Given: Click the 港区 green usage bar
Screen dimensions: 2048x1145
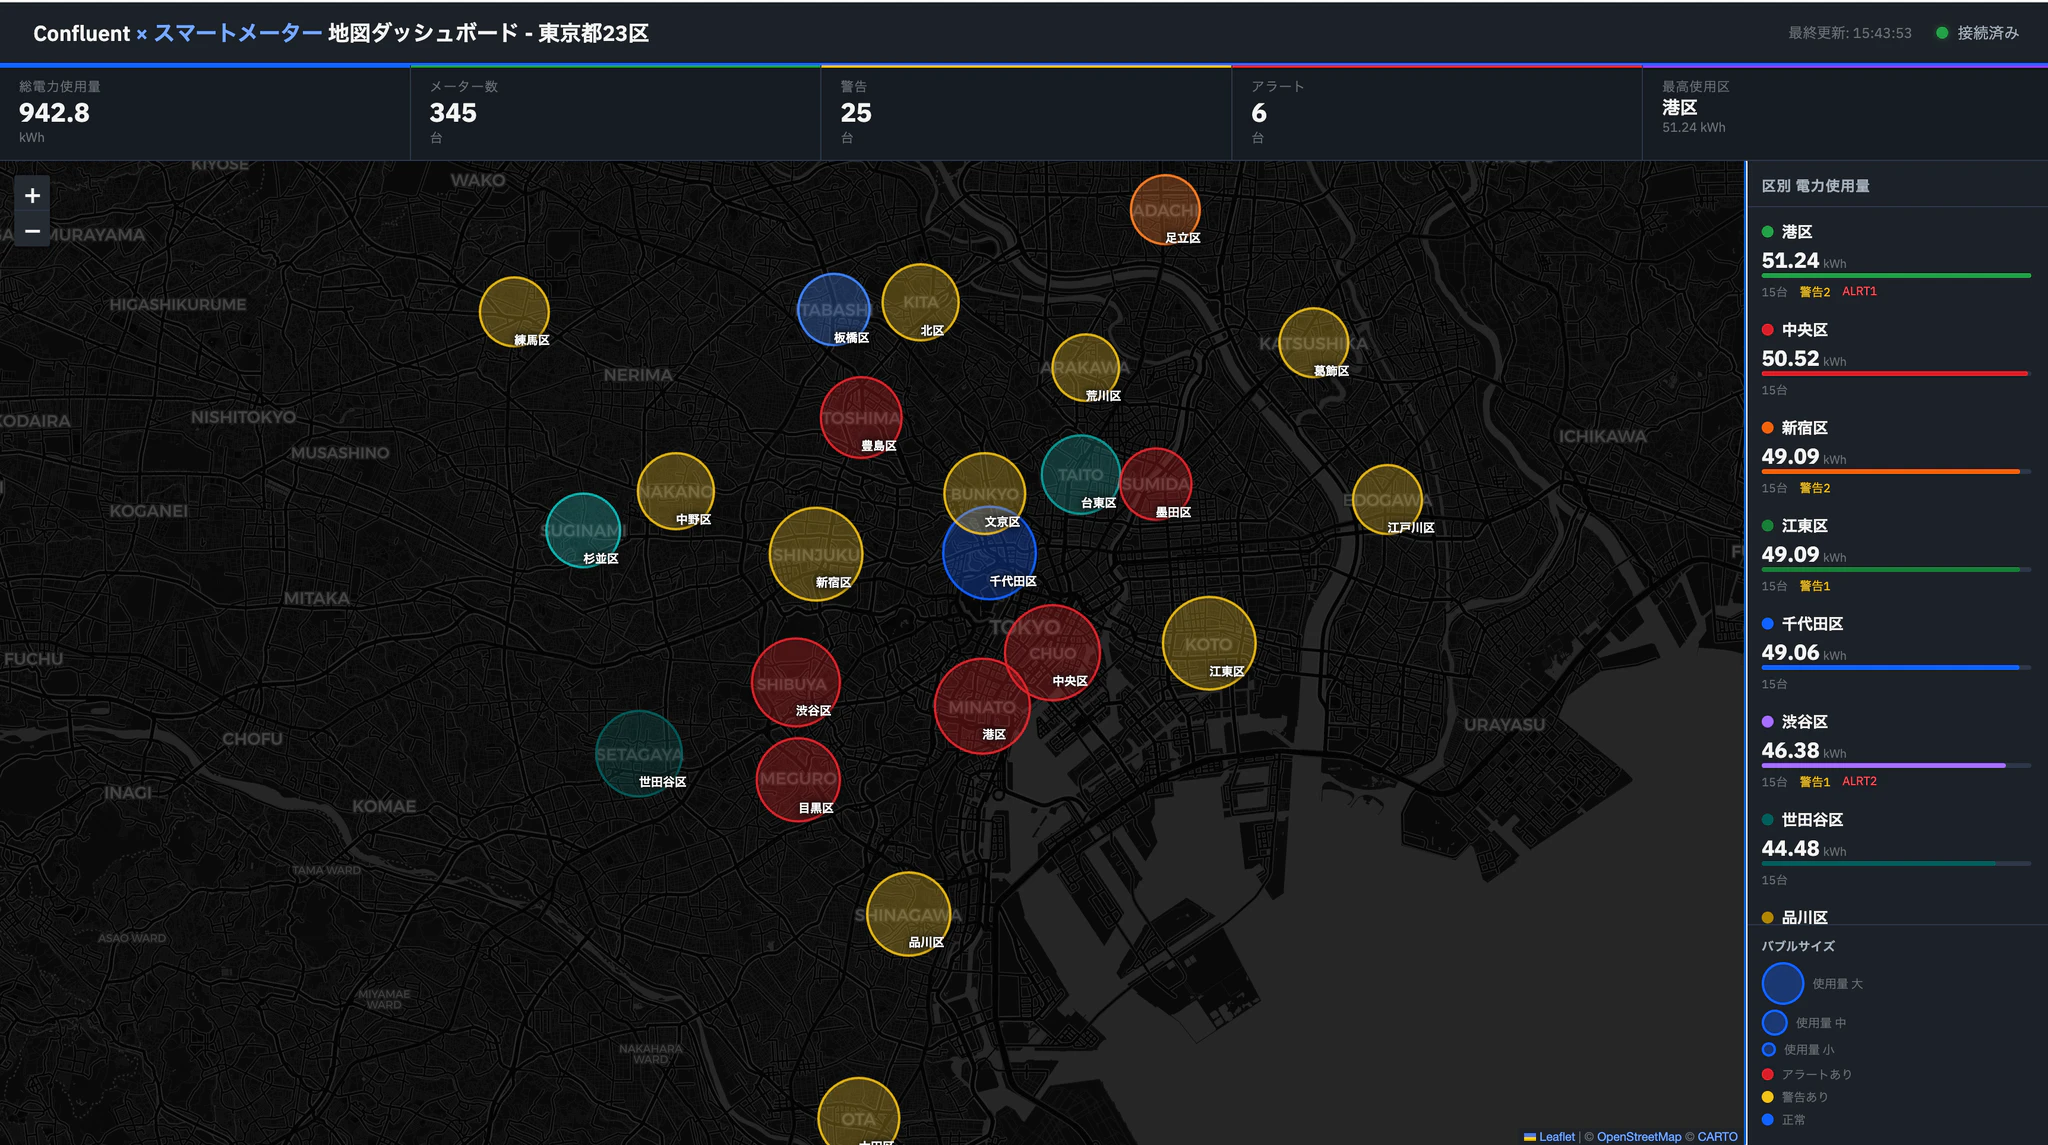Looking at the screenshot, I should point(1896,275).
